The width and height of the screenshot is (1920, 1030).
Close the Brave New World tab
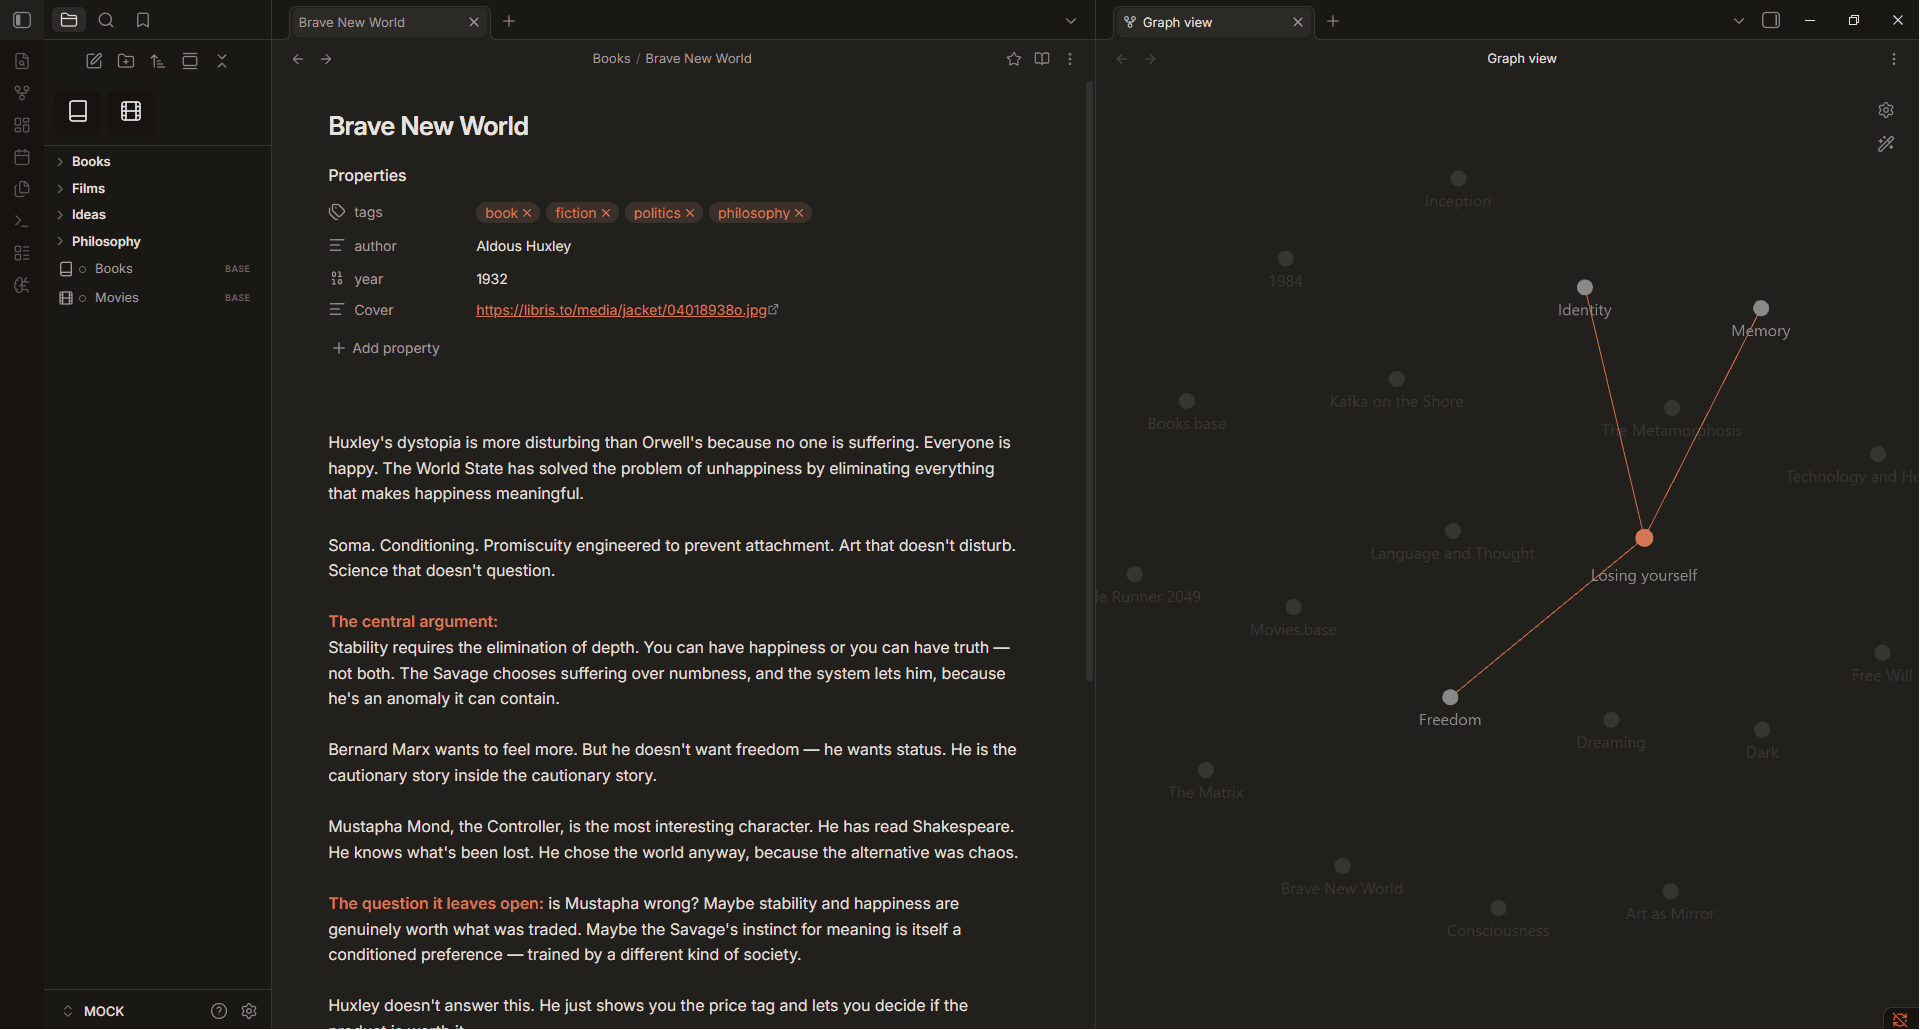pos(474,22)
